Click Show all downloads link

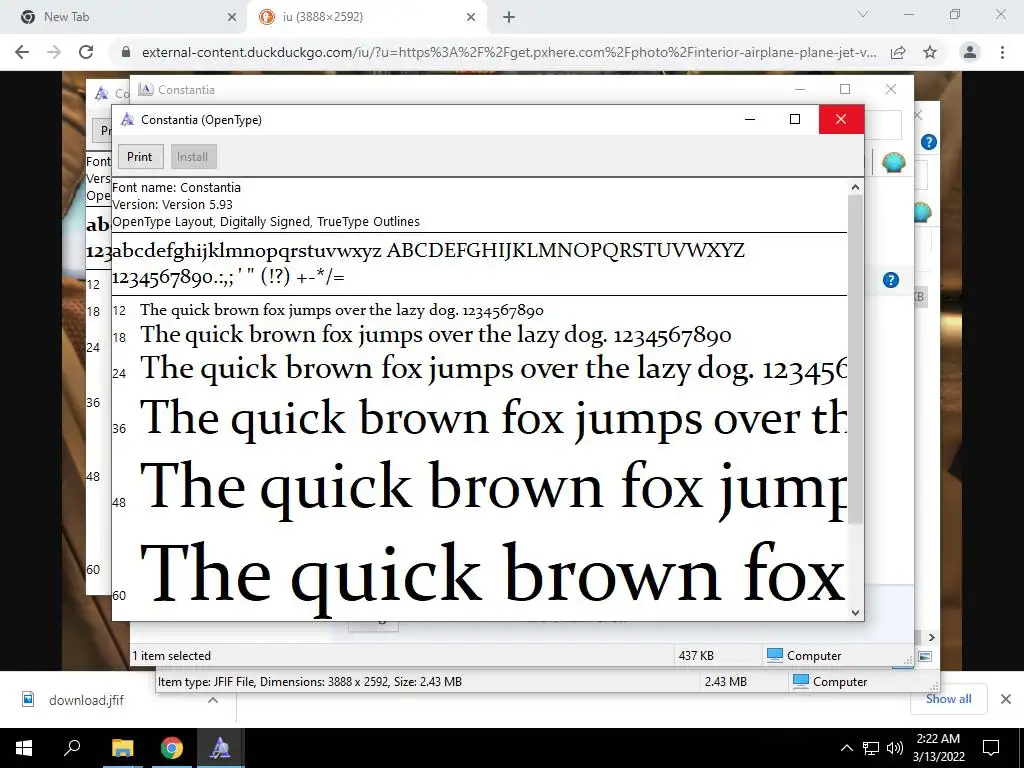coord(948,699)
